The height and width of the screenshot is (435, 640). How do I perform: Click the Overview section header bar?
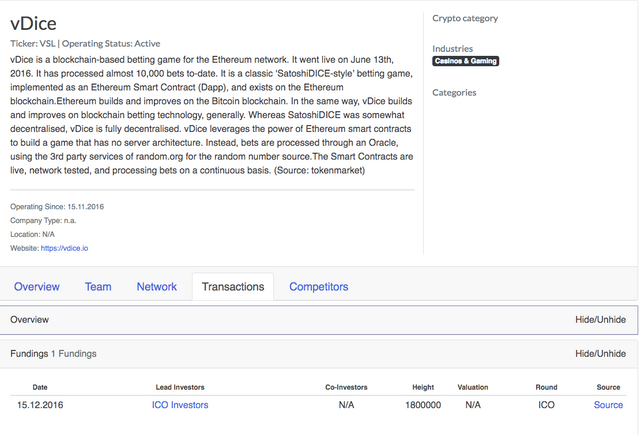(319, 320)
